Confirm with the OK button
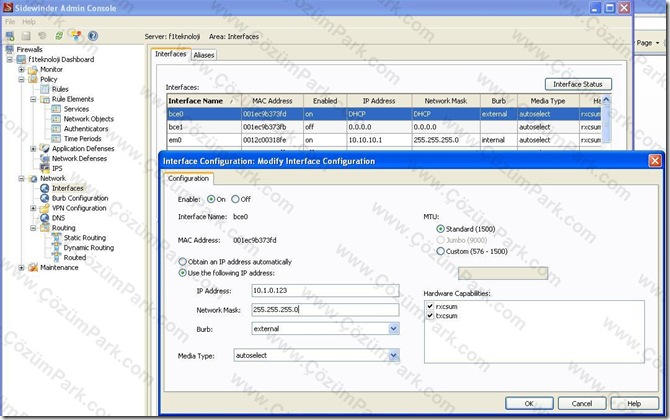 click(529, 403)
